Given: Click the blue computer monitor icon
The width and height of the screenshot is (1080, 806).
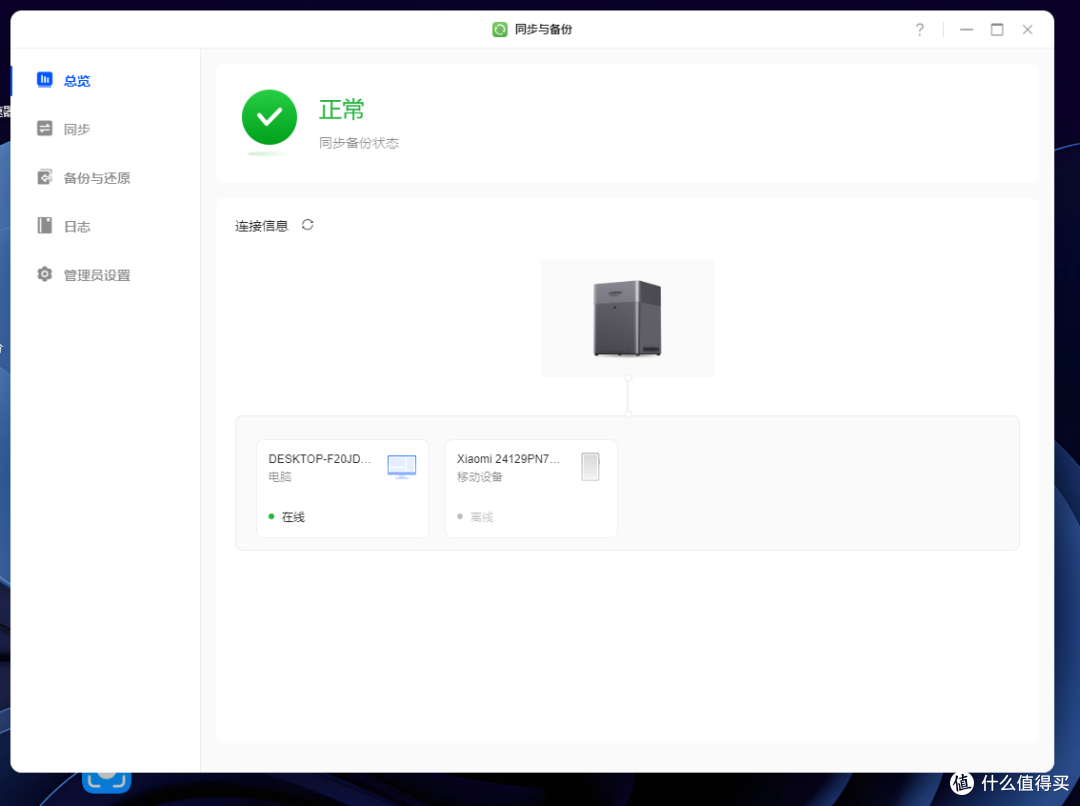Looking at the screenshot, I should click(x=402, y=466).
